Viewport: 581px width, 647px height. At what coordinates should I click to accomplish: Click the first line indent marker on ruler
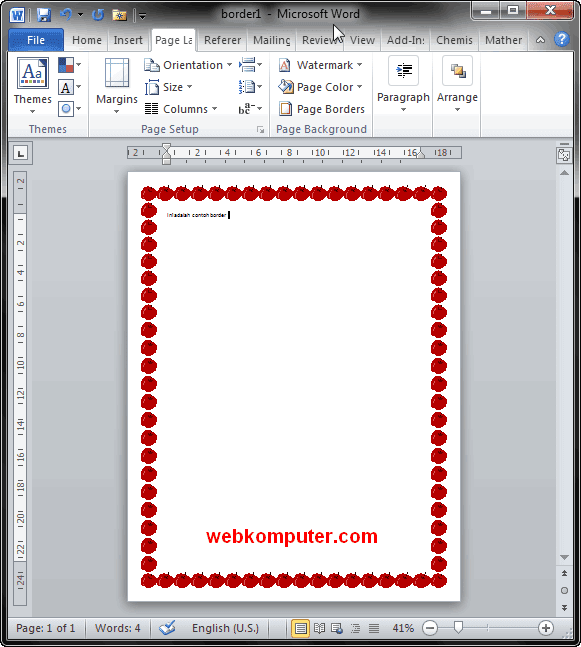166,148
